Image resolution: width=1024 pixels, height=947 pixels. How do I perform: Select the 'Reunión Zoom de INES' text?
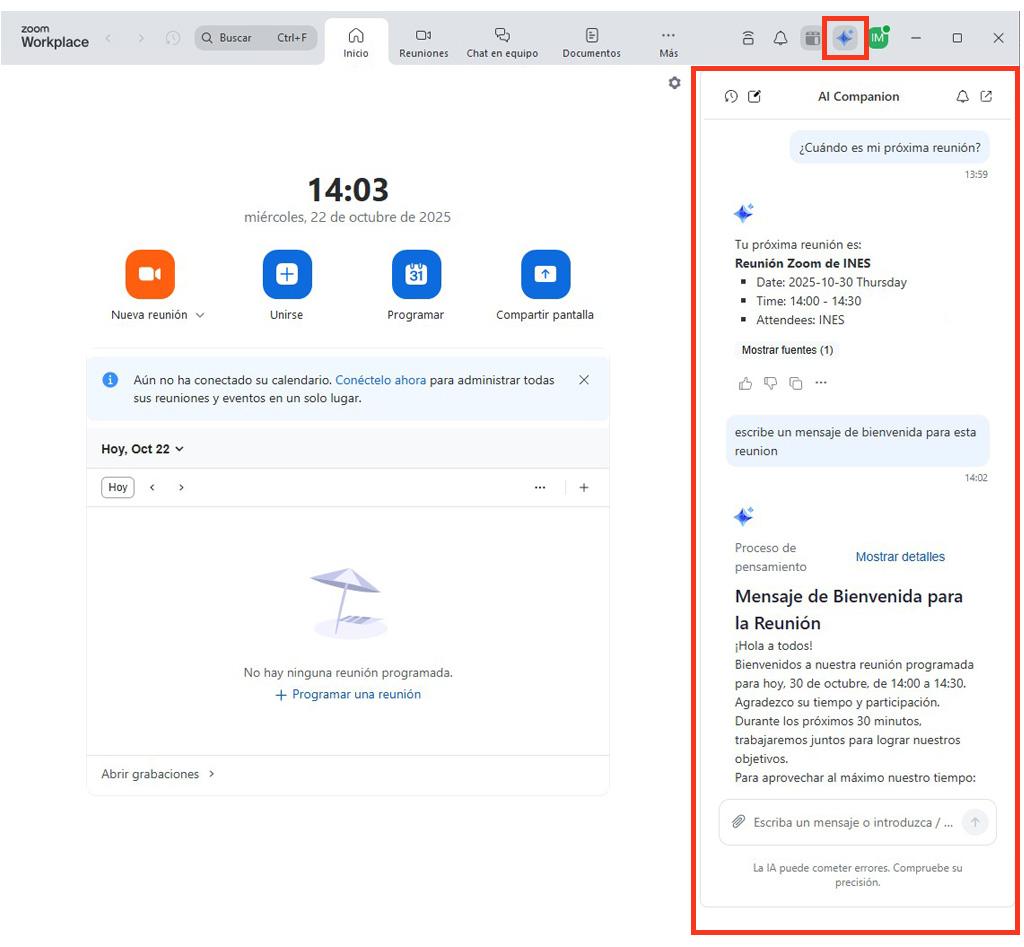[803, 264]
